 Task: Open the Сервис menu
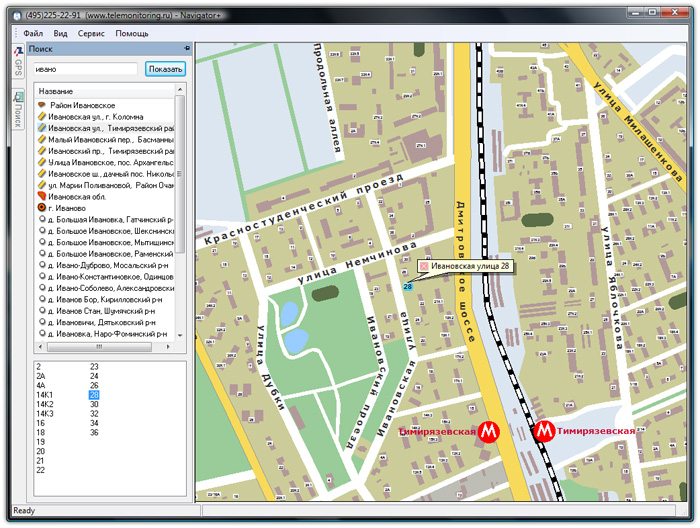coord(91,33)
